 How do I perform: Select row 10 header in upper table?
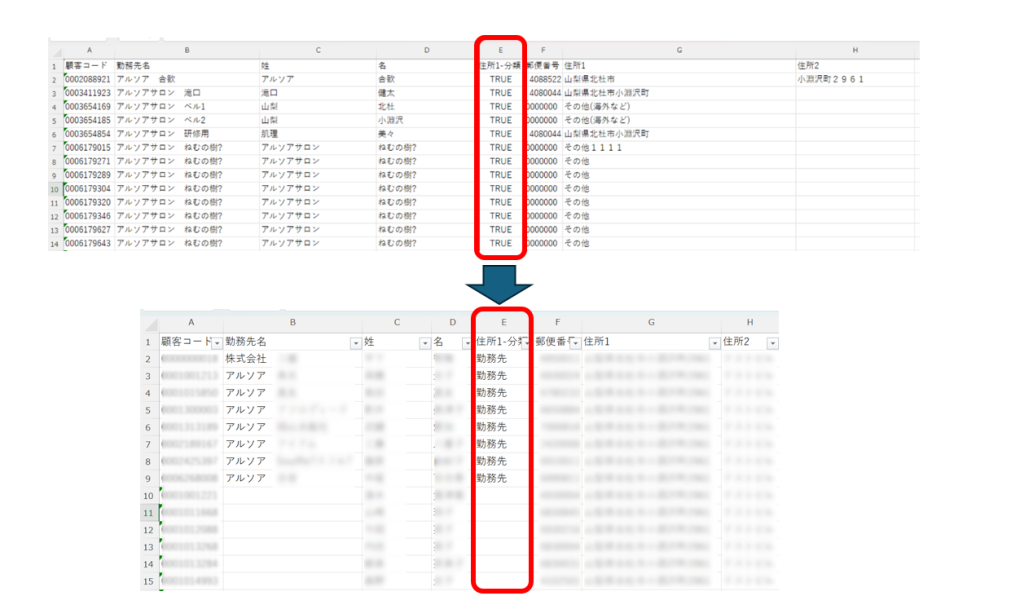tap(55, 188)
